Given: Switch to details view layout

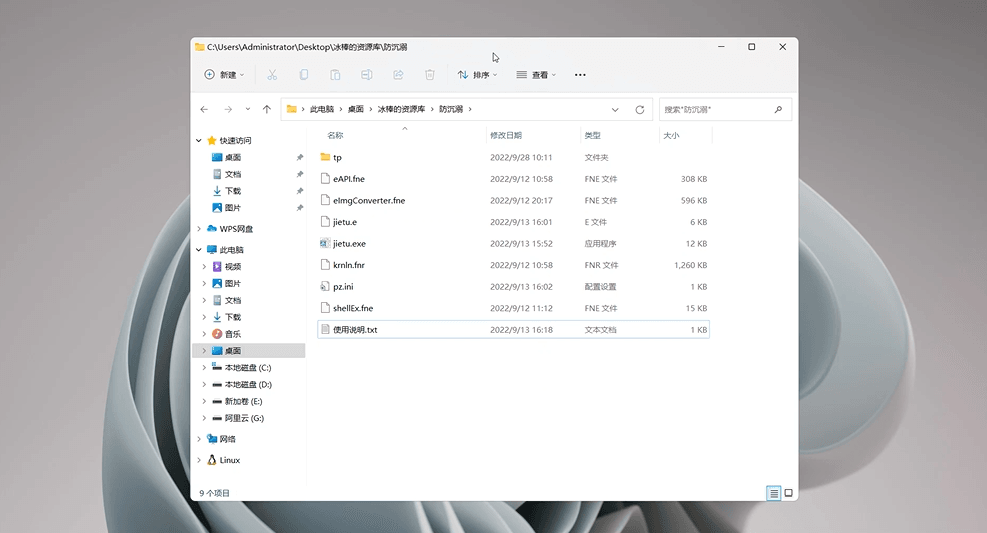Looking at the screenshot, I should (773, 493).
